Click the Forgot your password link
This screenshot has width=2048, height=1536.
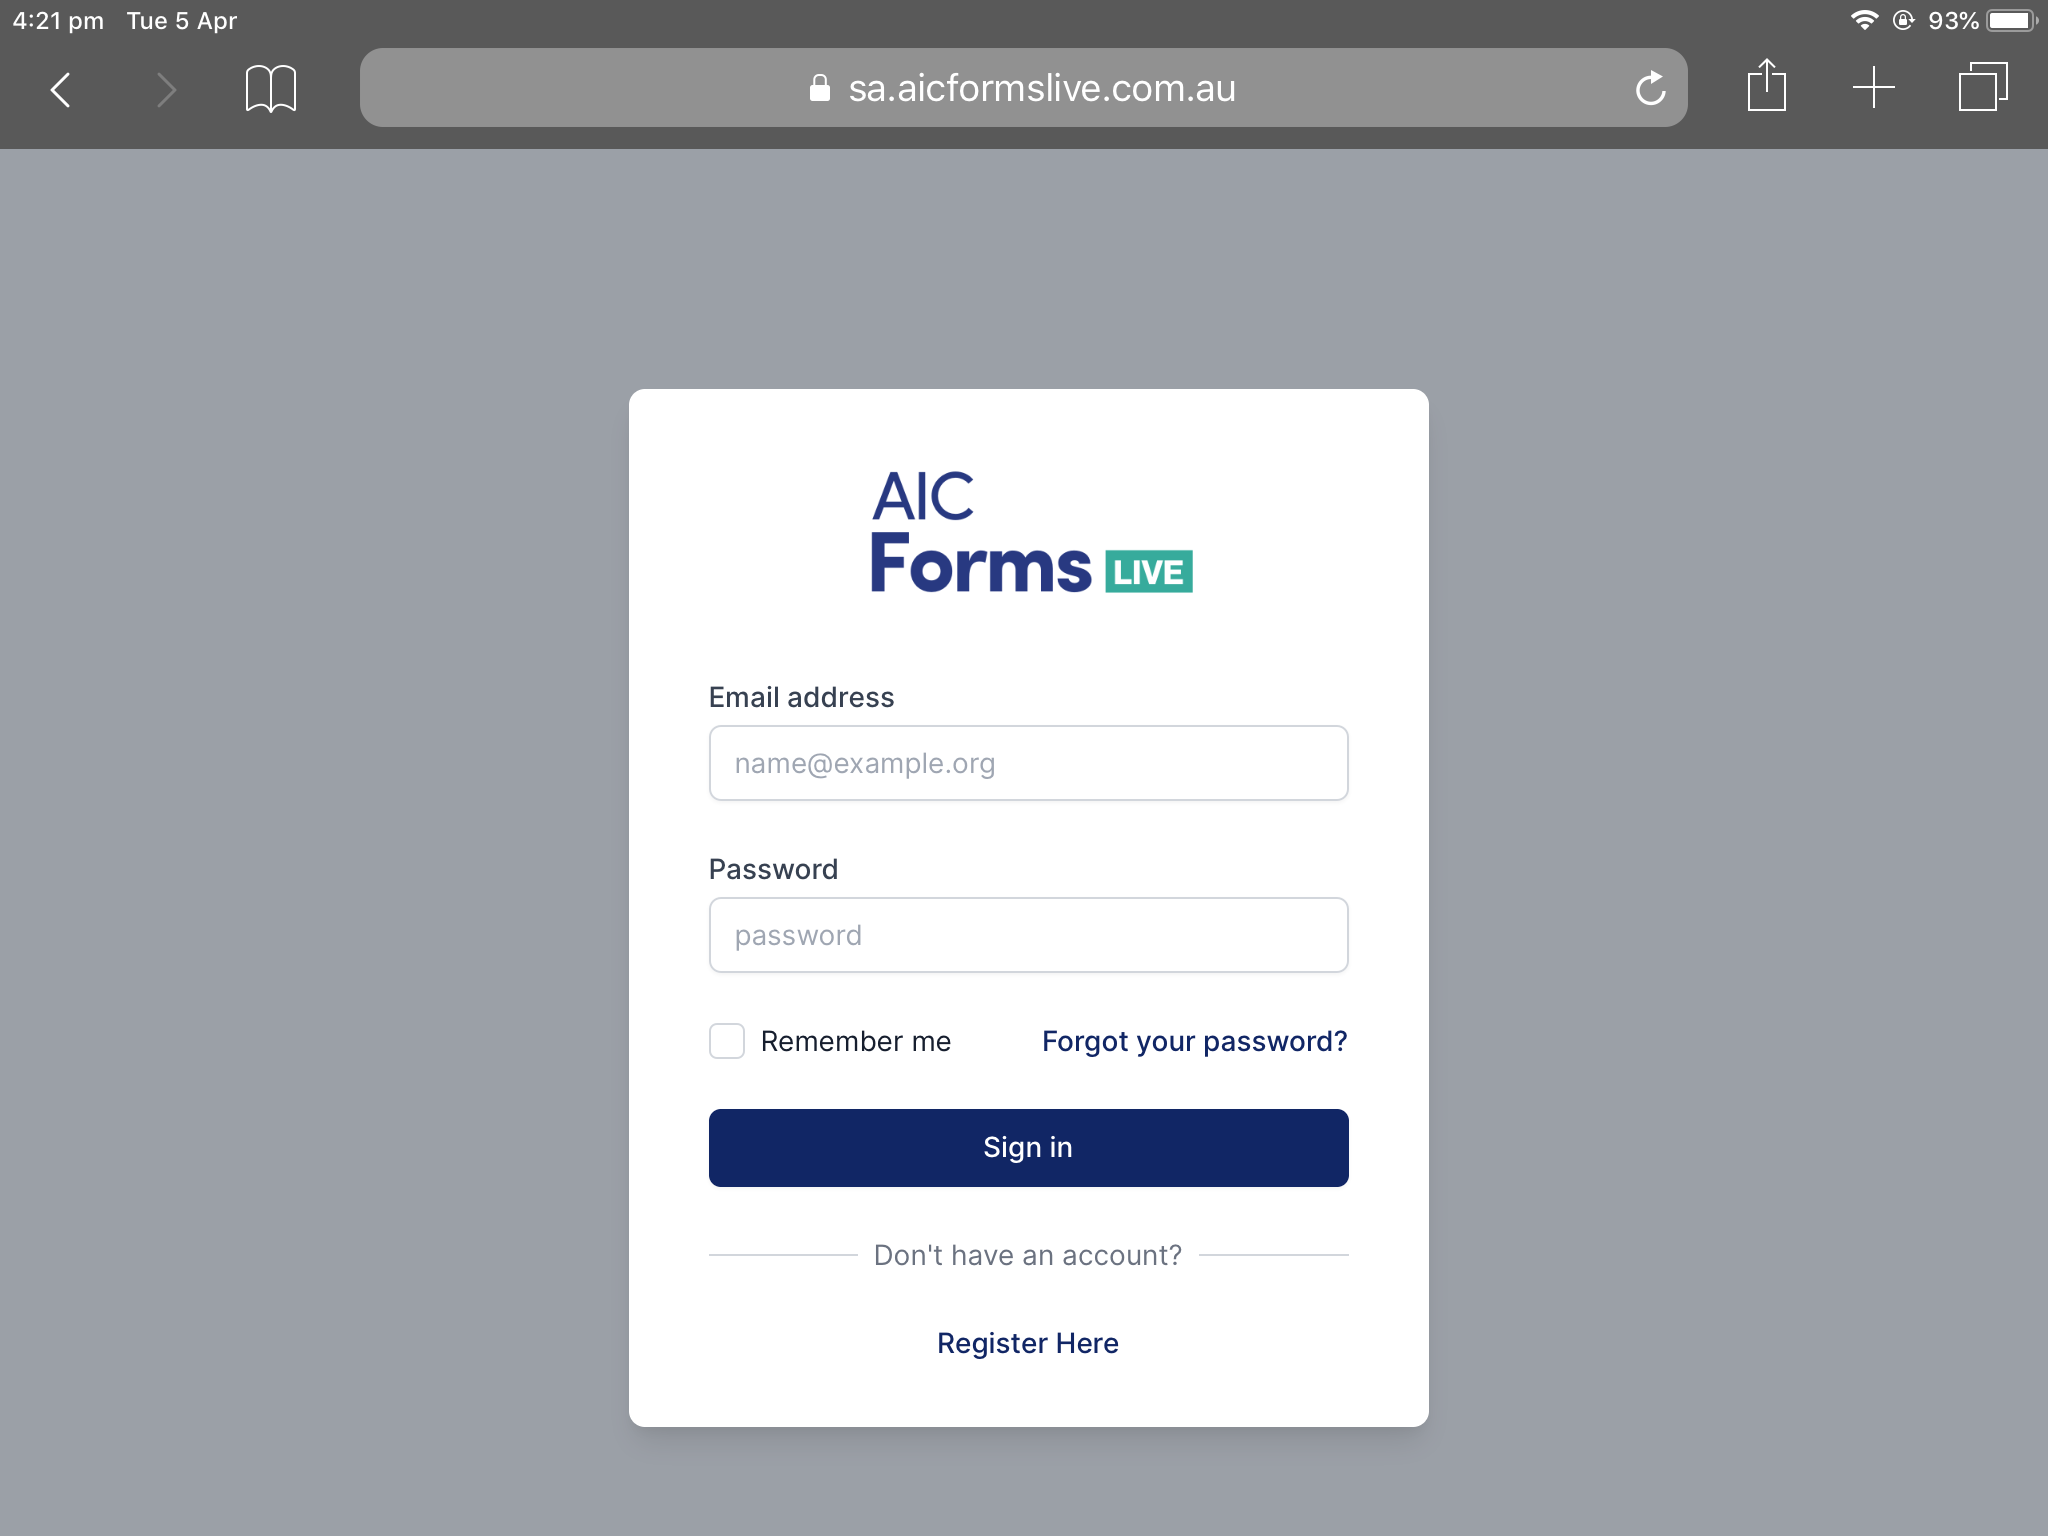point(1193,1041)
